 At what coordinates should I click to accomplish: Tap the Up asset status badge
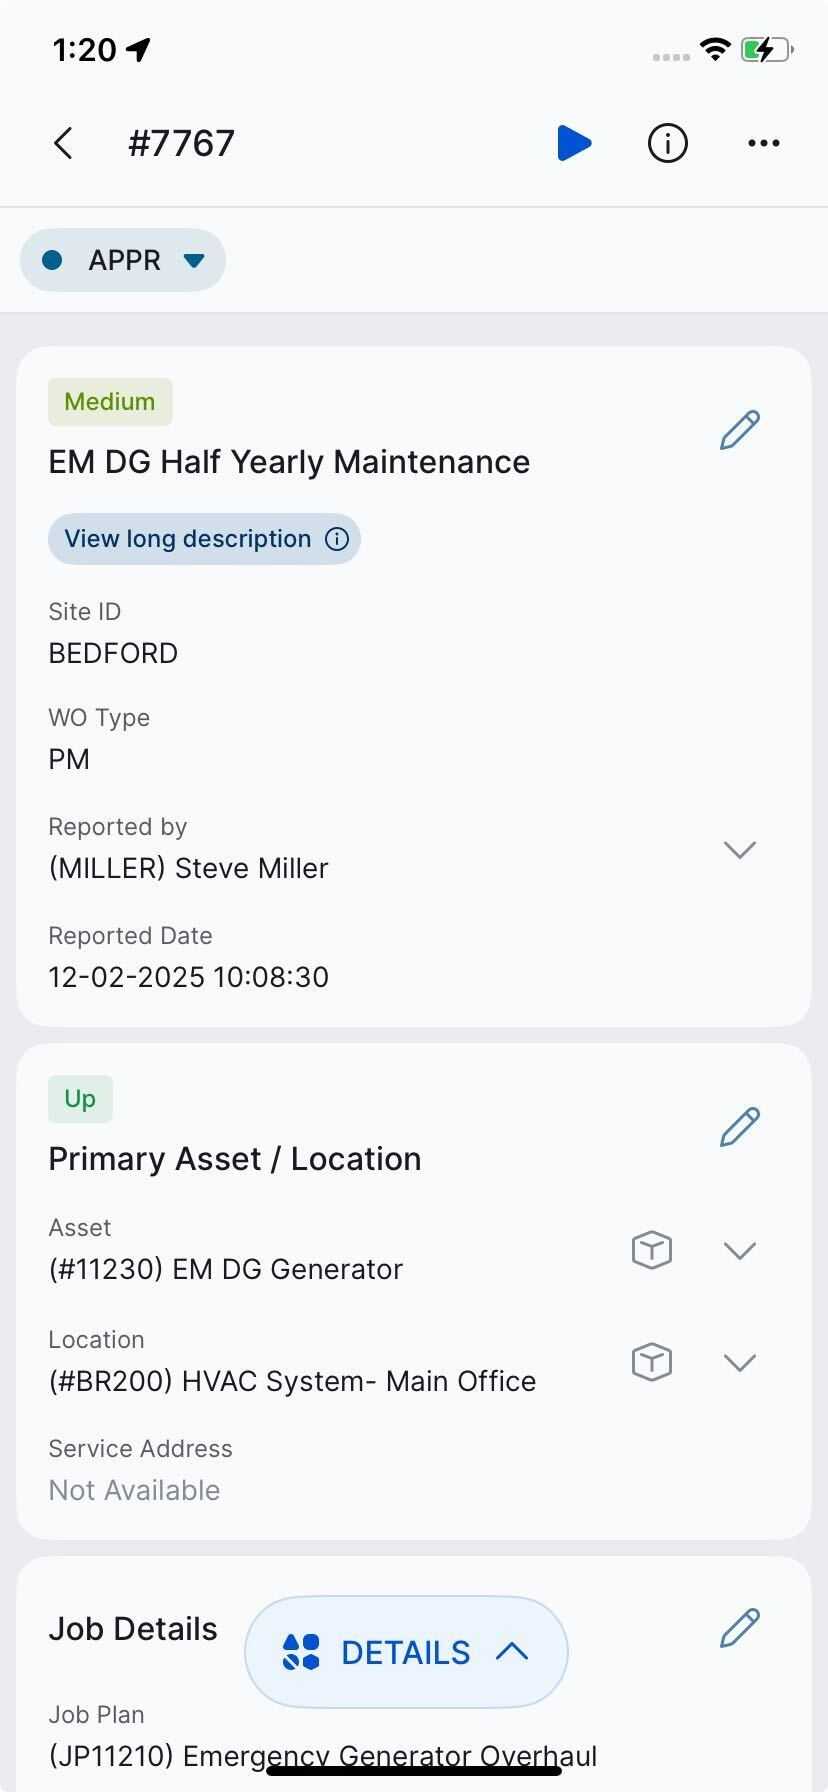click(x=80, y=1099)
